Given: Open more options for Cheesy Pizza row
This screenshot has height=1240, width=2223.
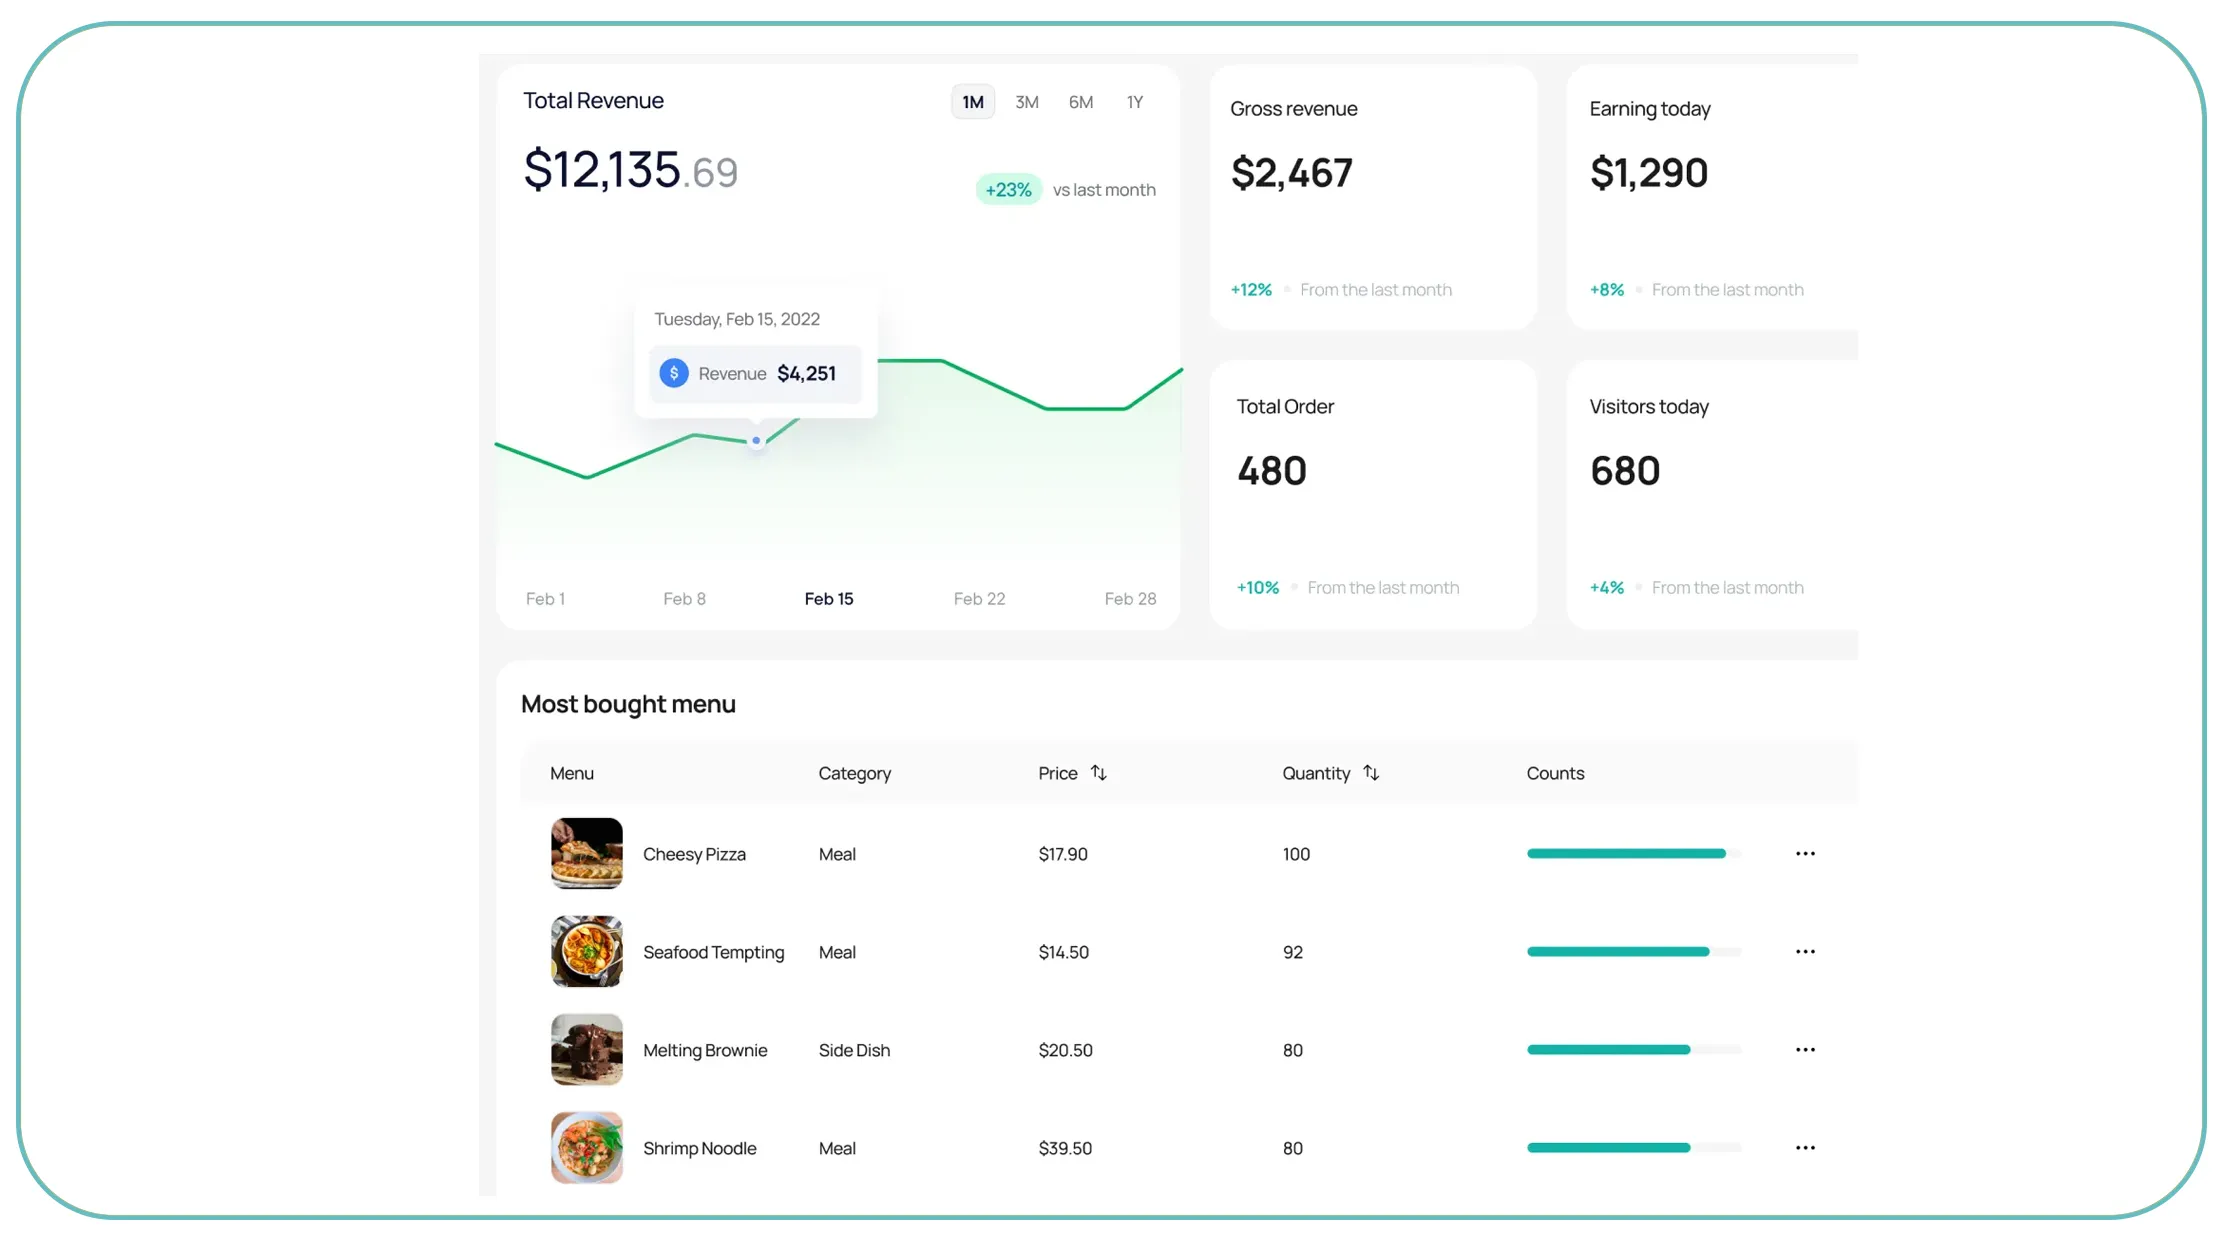Looking at the screenshot, I should tap(1805, 854).
